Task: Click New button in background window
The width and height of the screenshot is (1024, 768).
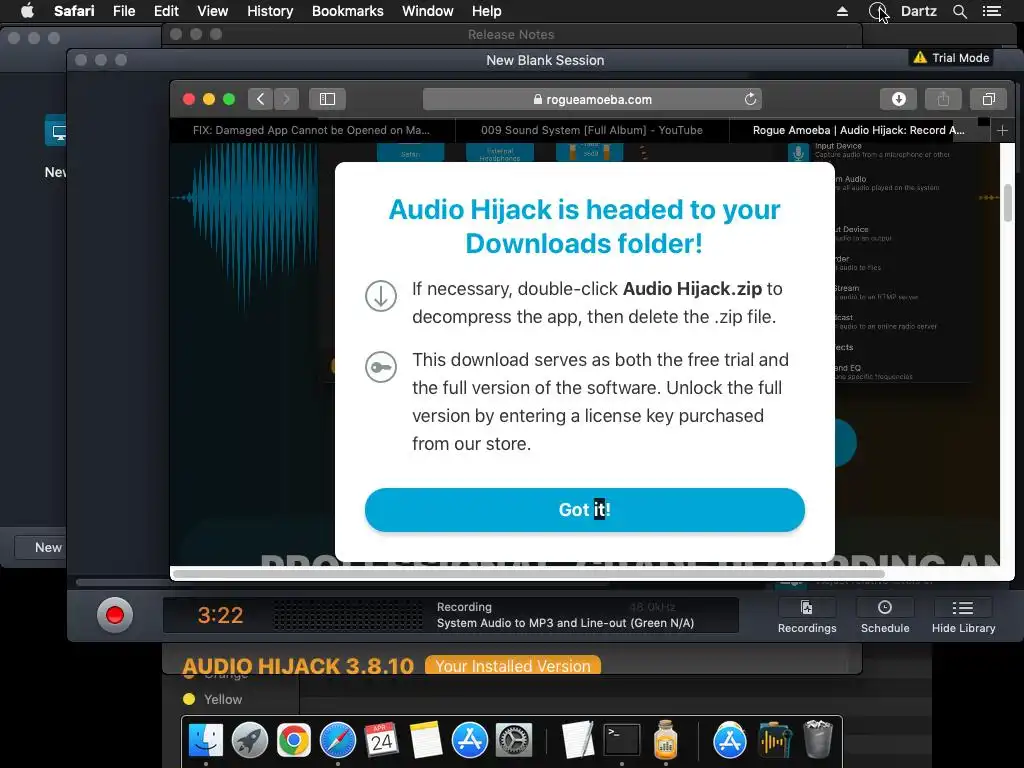Action: (x=40, y=547)
